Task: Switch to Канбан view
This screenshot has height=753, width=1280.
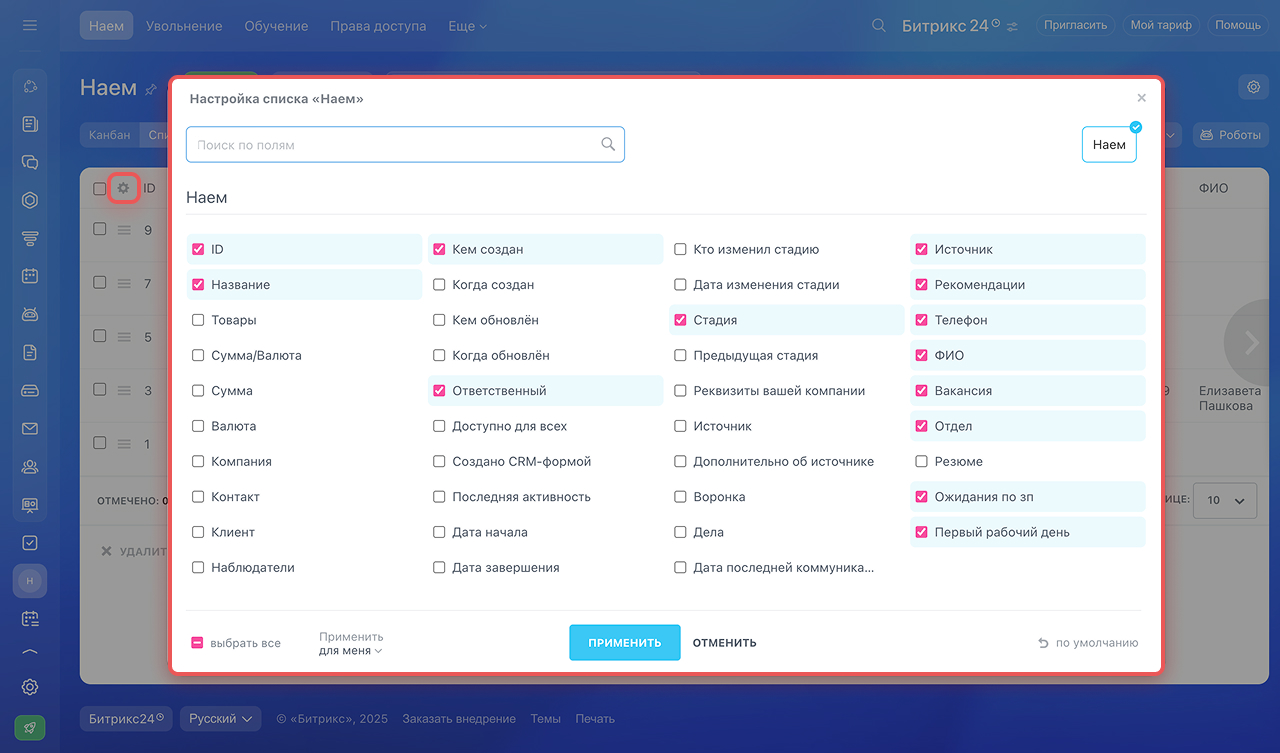Action: pos(109,135)
